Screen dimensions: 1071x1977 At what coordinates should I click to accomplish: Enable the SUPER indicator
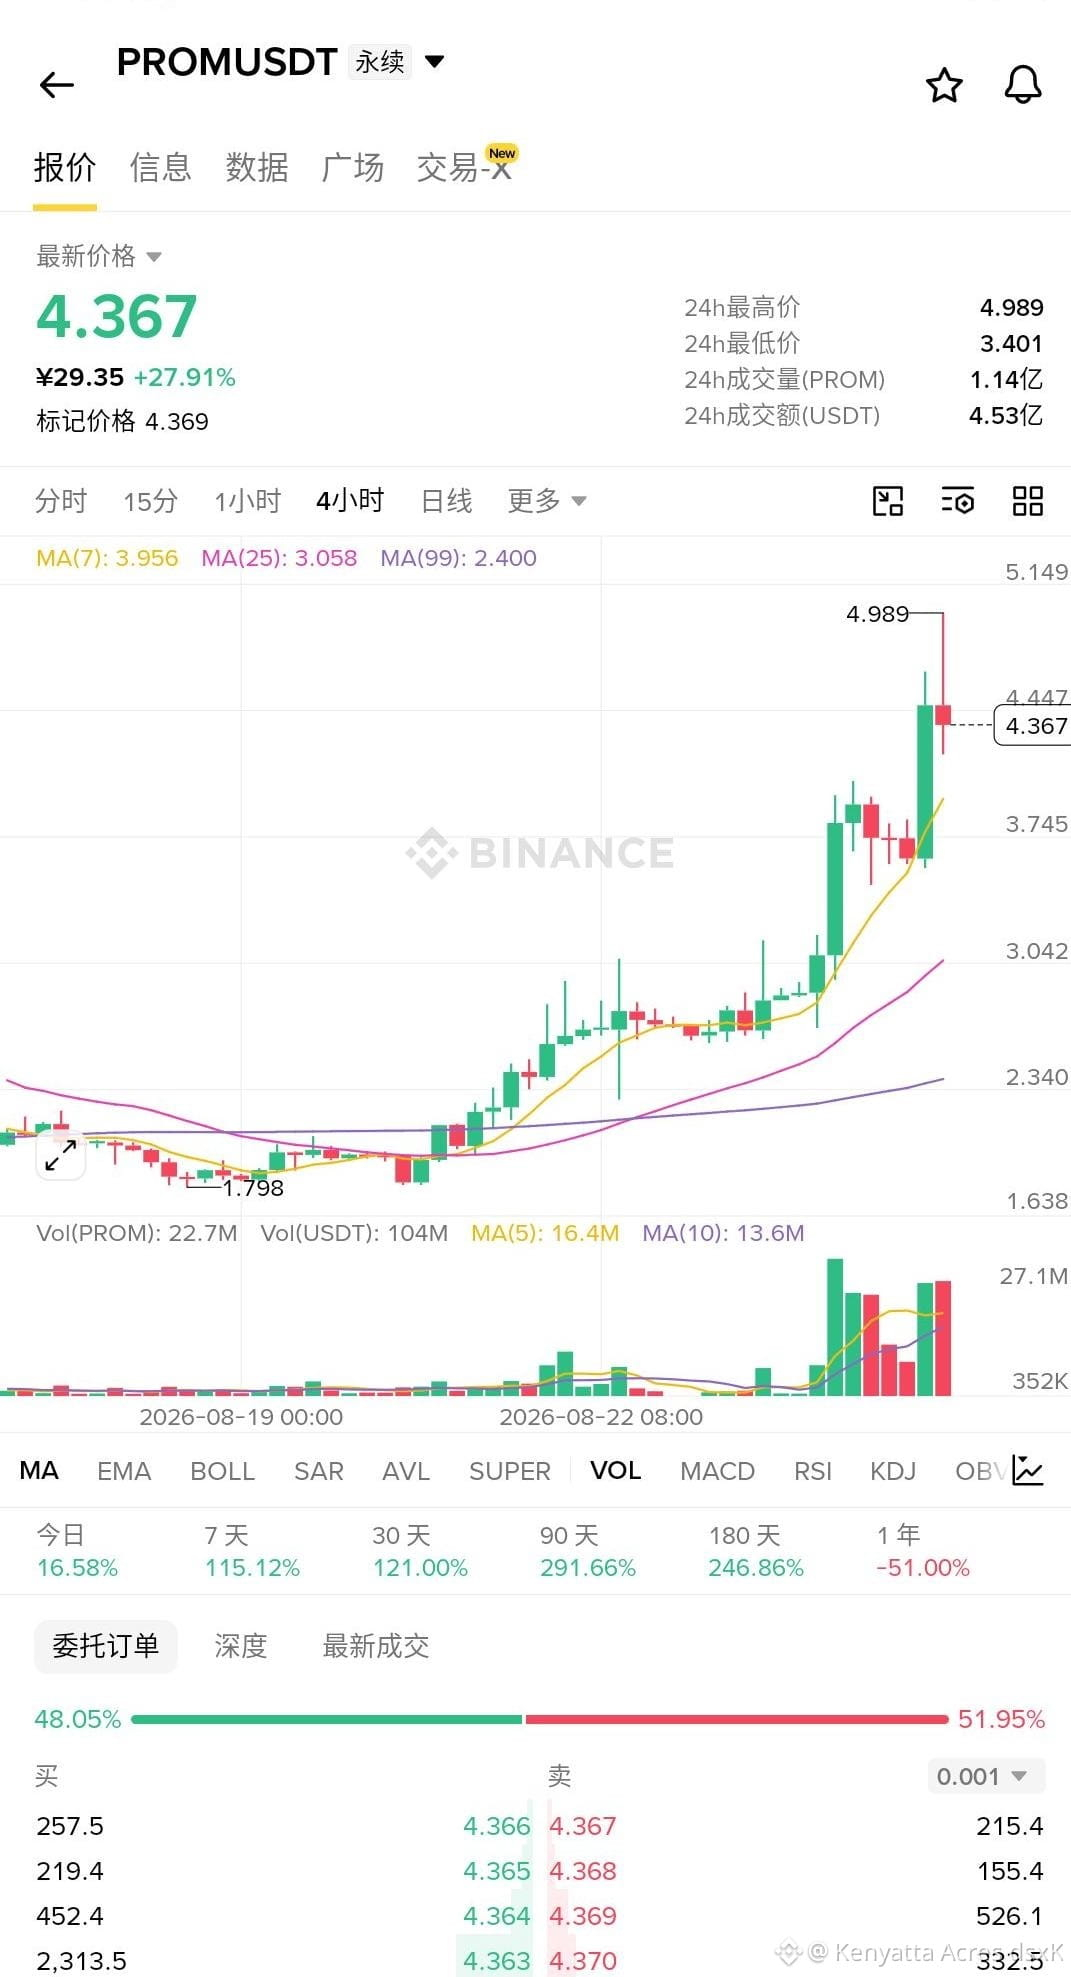click(x=510, y=1470)
